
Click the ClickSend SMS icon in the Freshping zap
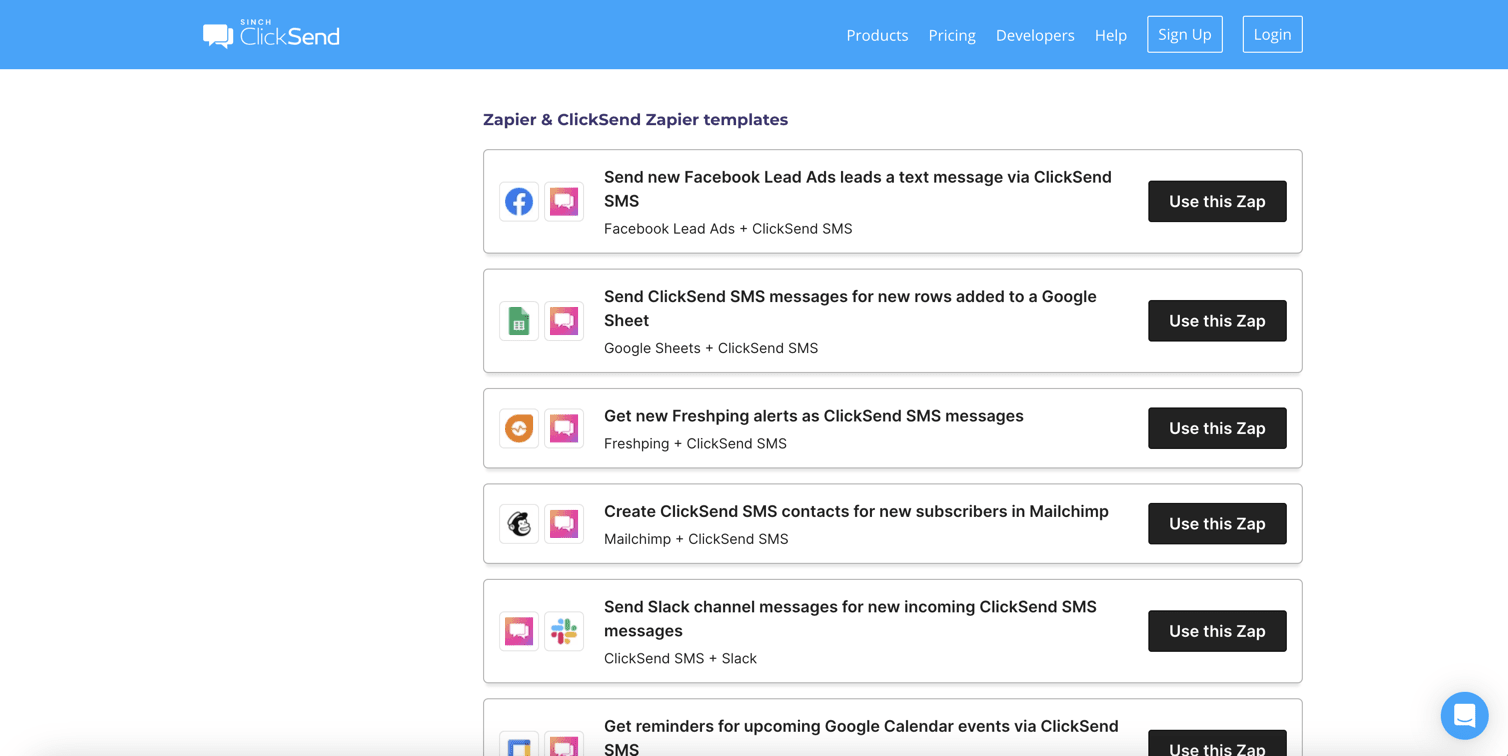click(x=564, y=428)
